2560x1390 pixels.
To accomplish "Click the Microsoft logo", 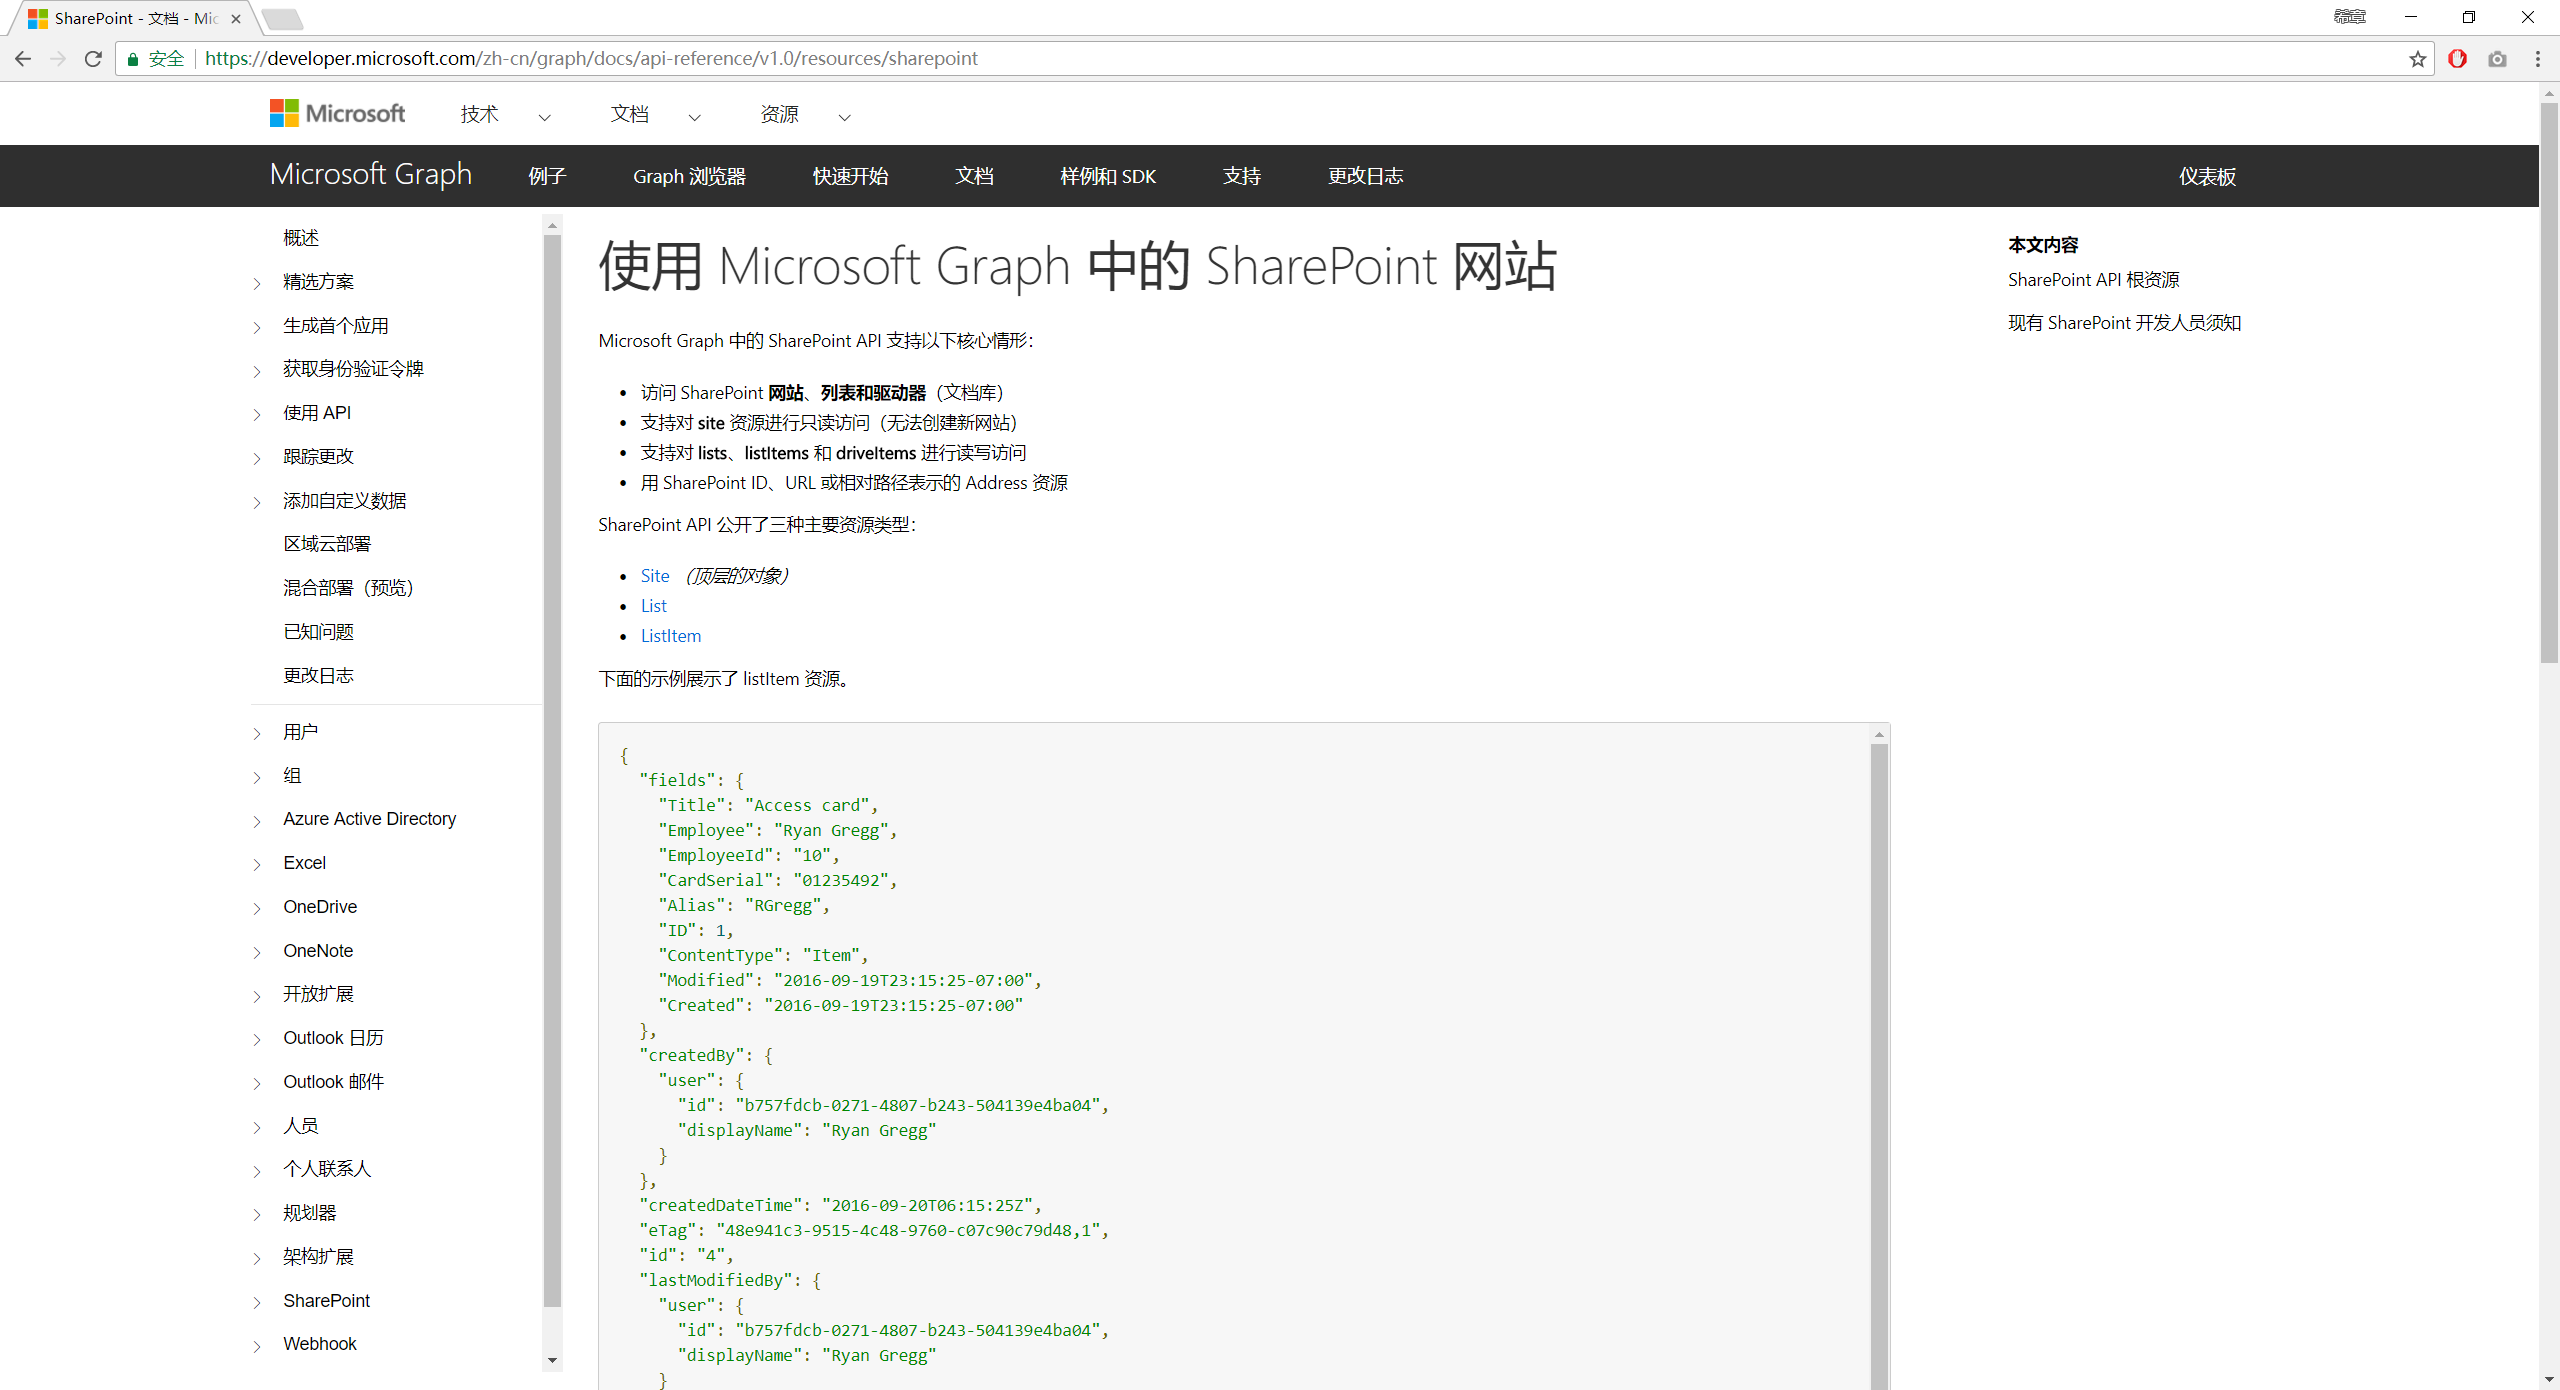I will tap(336, 113).
